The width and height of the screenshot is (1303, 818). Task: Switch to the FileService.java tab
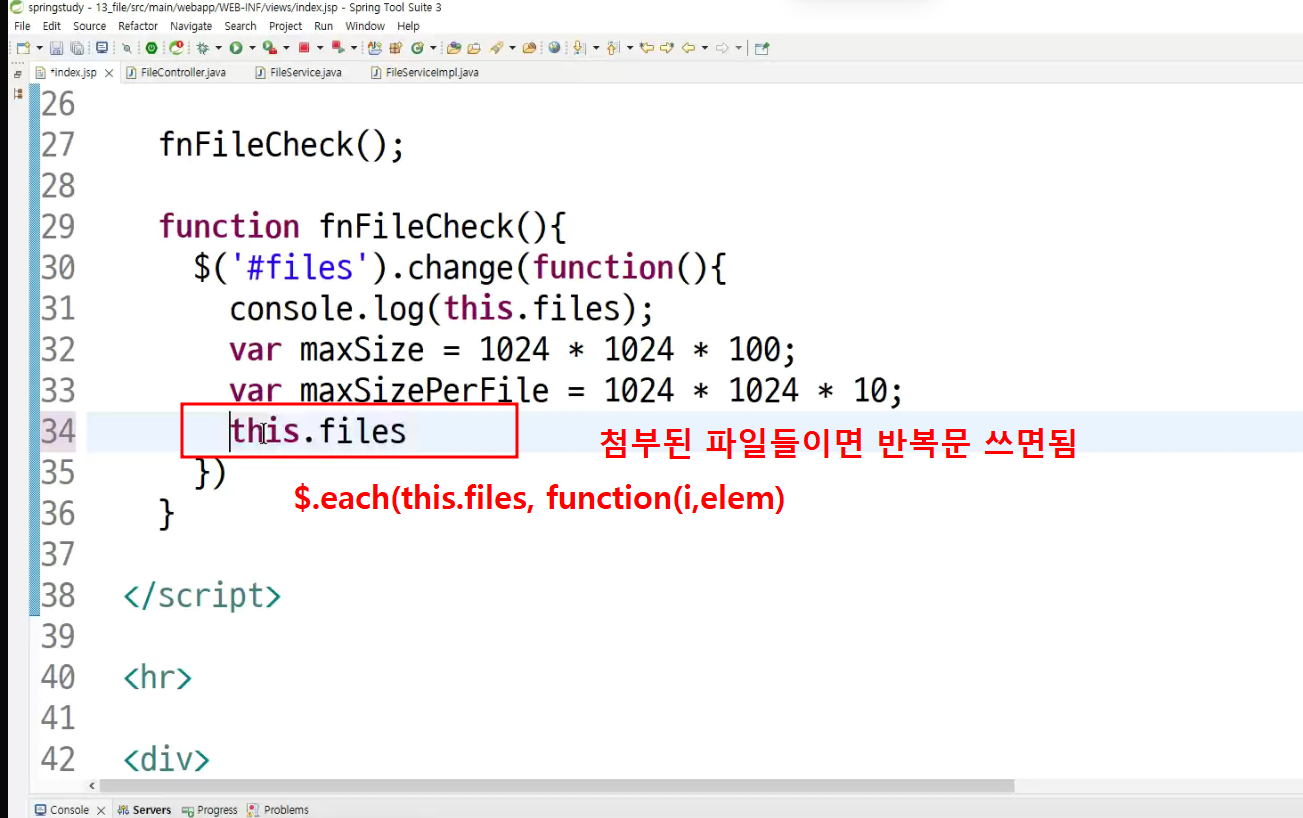299,73
